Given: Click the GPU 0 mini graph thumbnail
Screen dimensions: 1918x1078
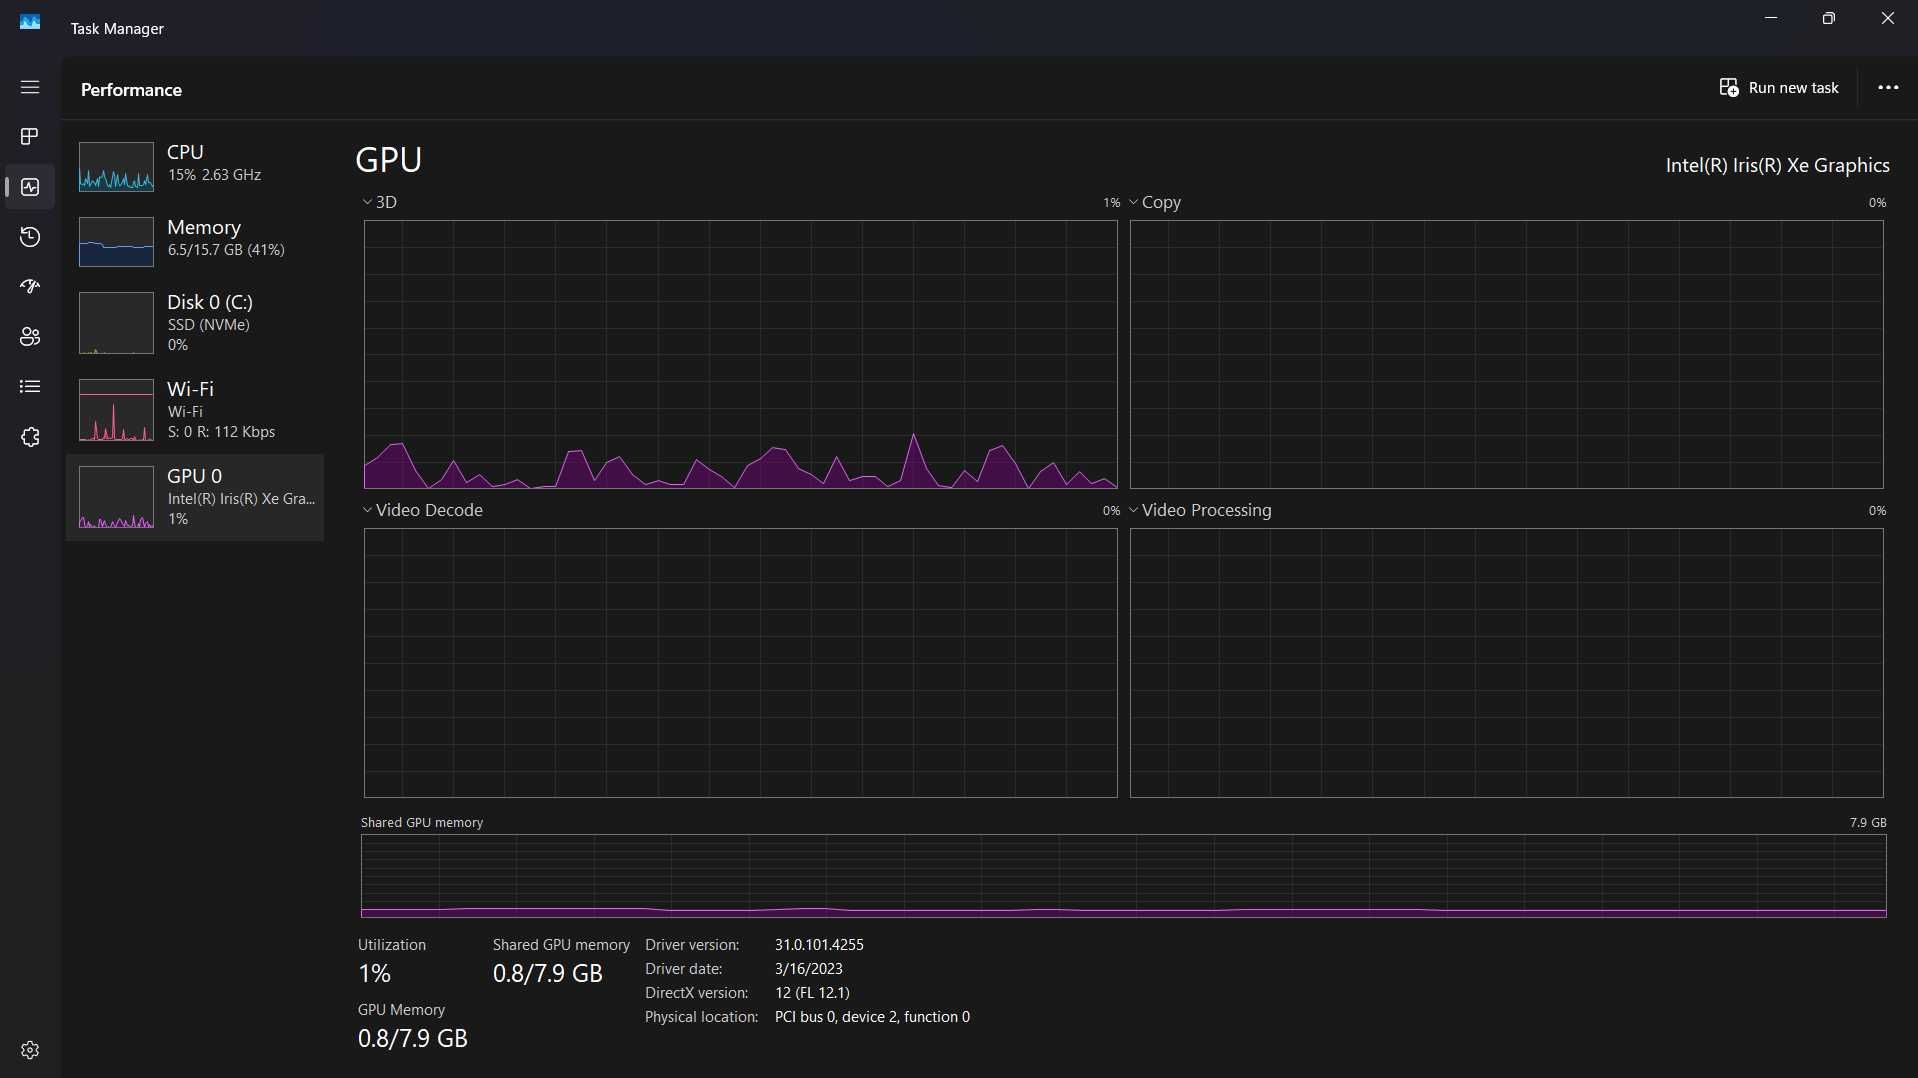Looking at the screenshot, I should click(x=116, y=497).
